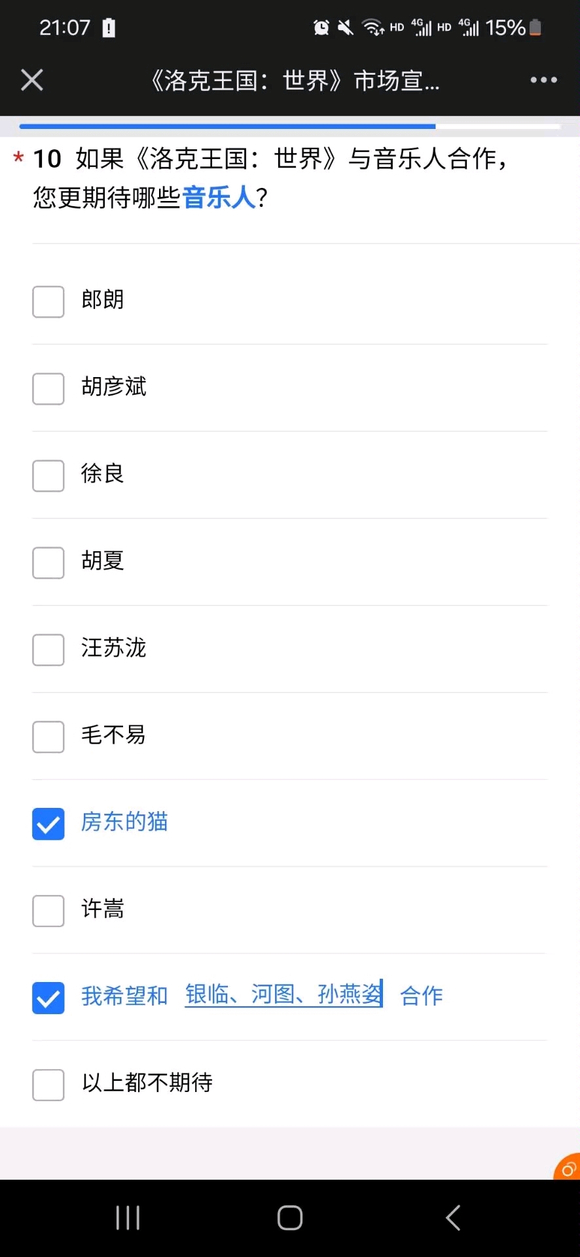Choose the 汪苏泷 checkbox

click(48, 649)
